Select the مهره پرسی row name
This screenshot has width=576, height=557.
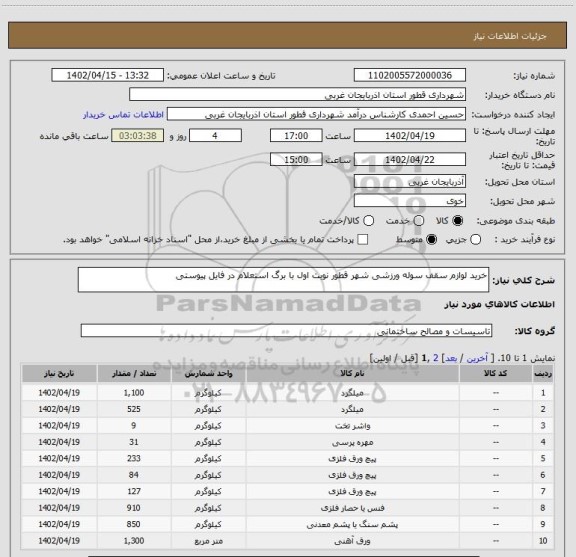(x=352, y=442)
